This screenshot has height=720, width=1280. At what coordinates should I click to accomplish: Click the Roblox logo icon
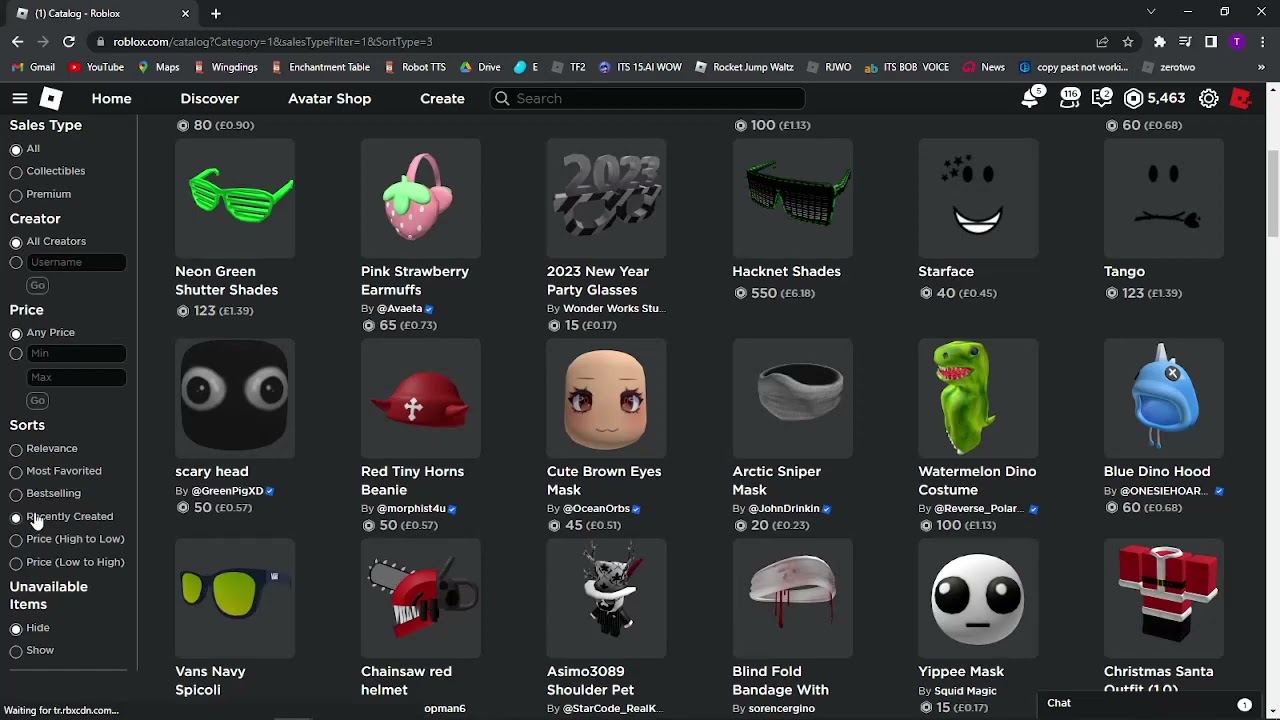[51, 98]
